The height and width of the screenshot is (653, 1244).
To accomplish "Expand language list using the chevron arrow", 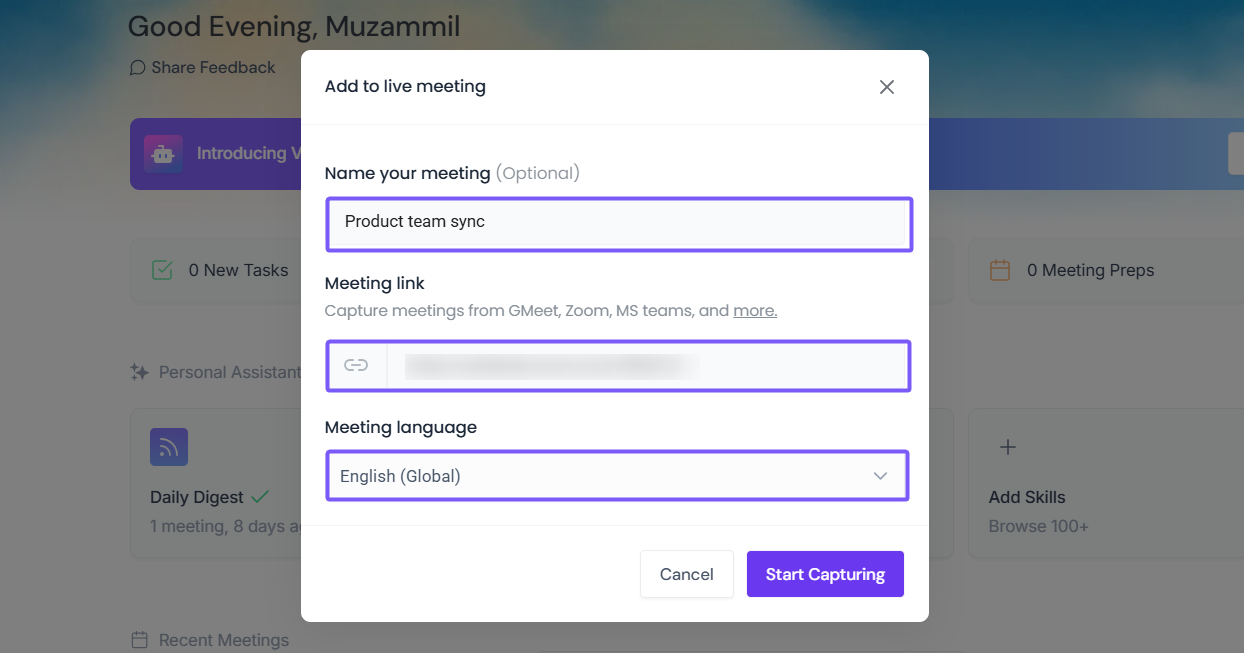I will [880, 476].
